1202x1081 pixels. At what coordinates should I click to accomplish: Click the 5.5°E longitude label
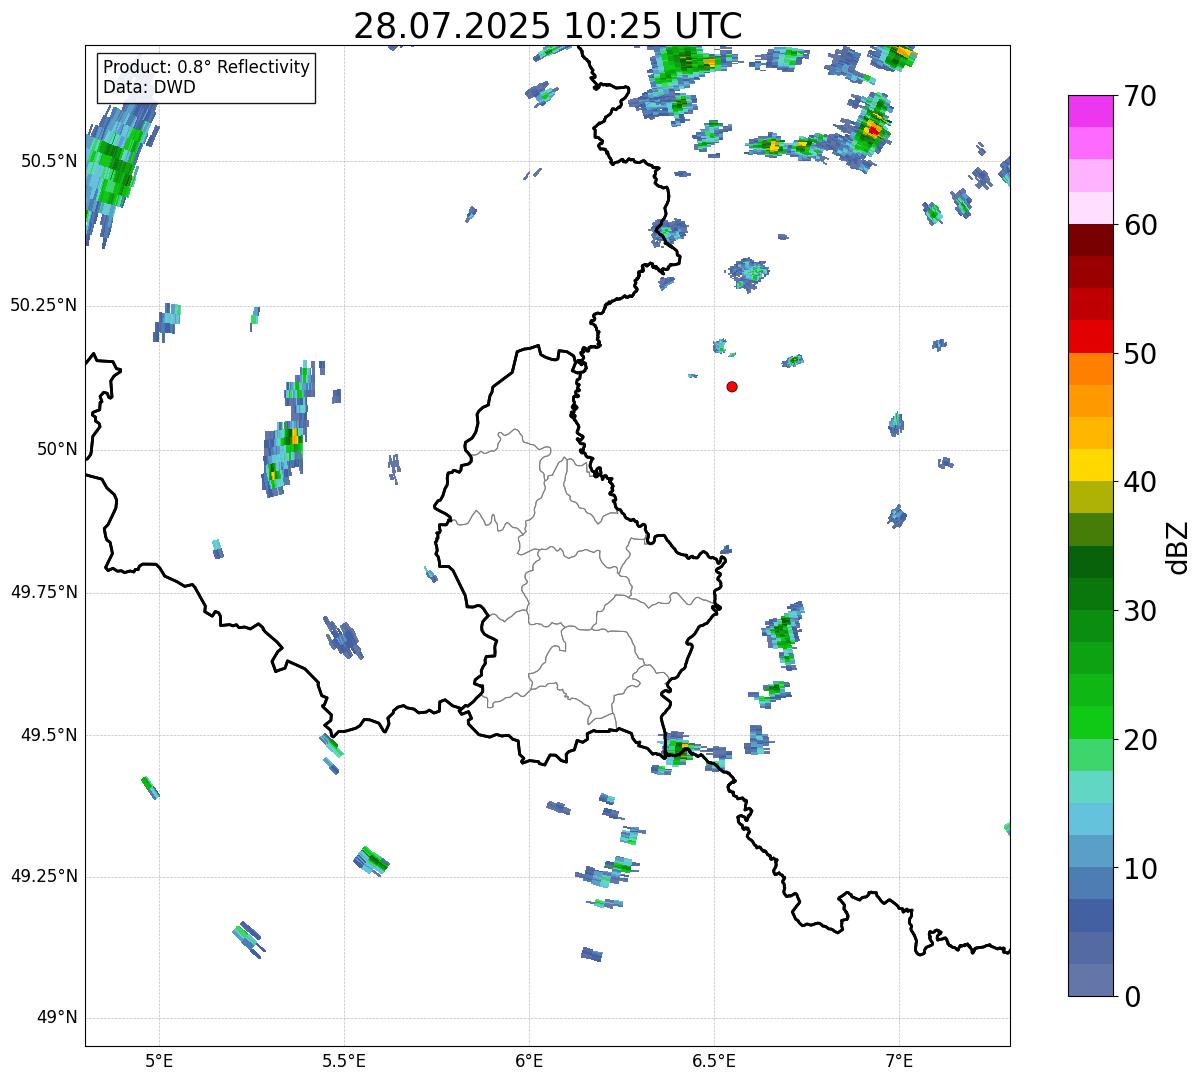tap(344, 1060)
